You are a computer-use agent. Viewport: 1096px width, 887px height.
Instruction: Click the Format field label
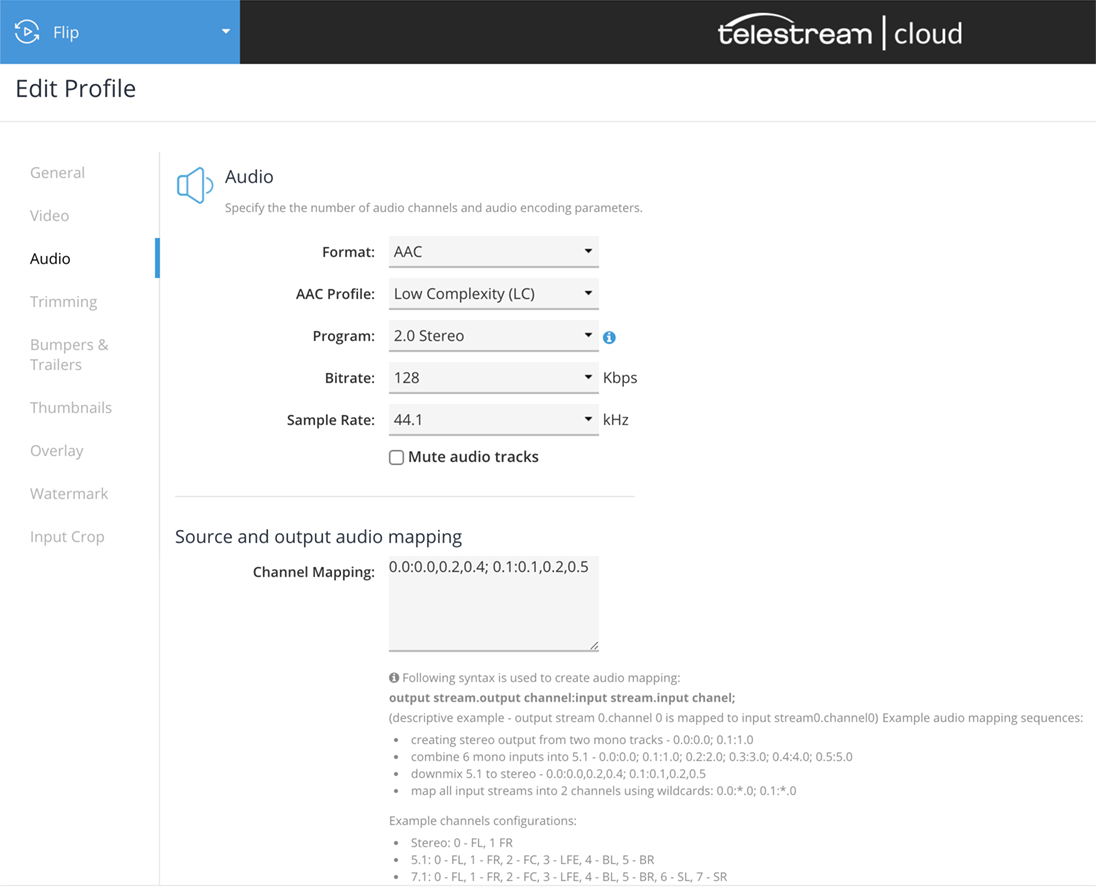(x=348, y=252)
